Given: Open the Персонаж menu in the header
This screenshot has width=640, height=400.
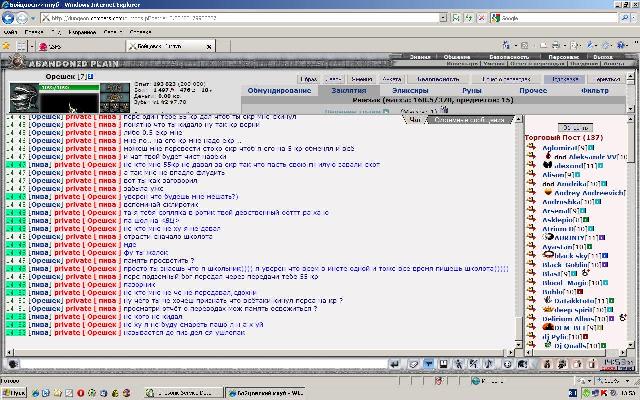Looking at the screenshot, I should point(562,57).
